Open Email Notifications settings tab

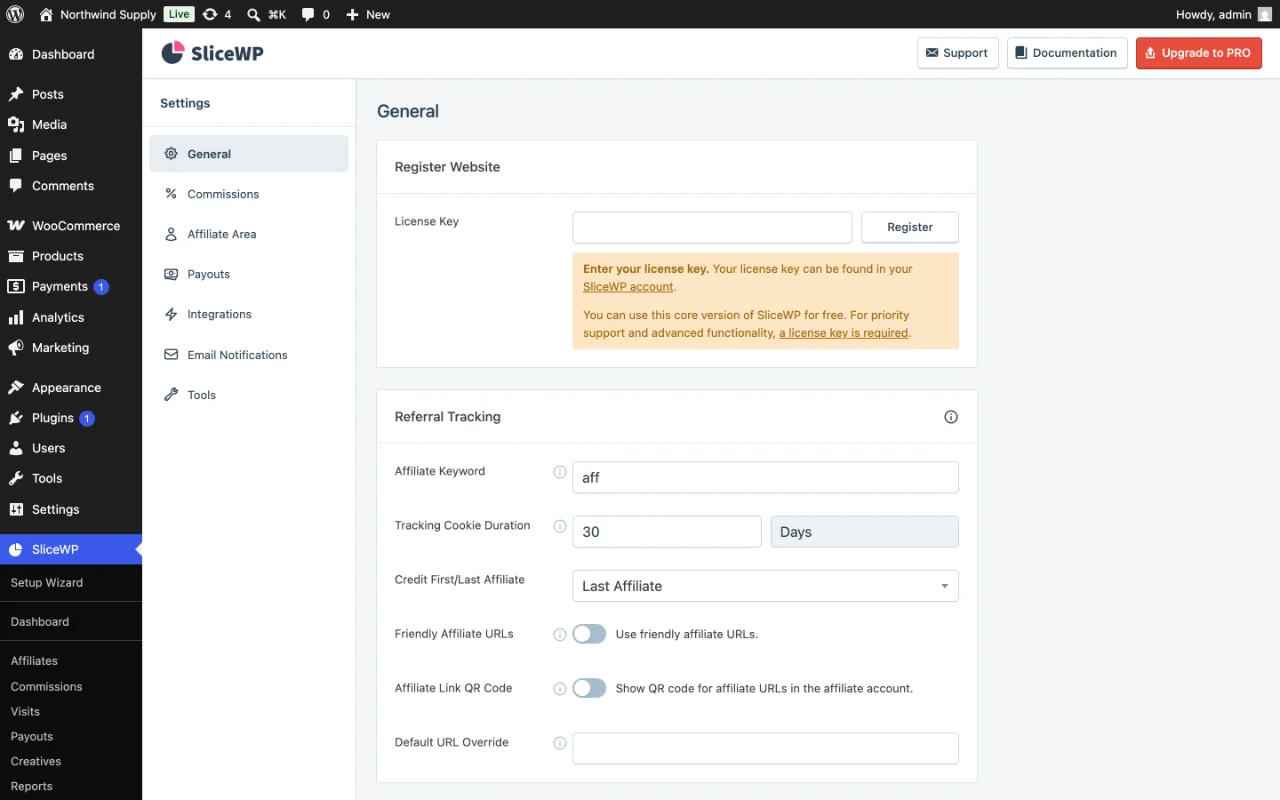[x=249, y=355]
